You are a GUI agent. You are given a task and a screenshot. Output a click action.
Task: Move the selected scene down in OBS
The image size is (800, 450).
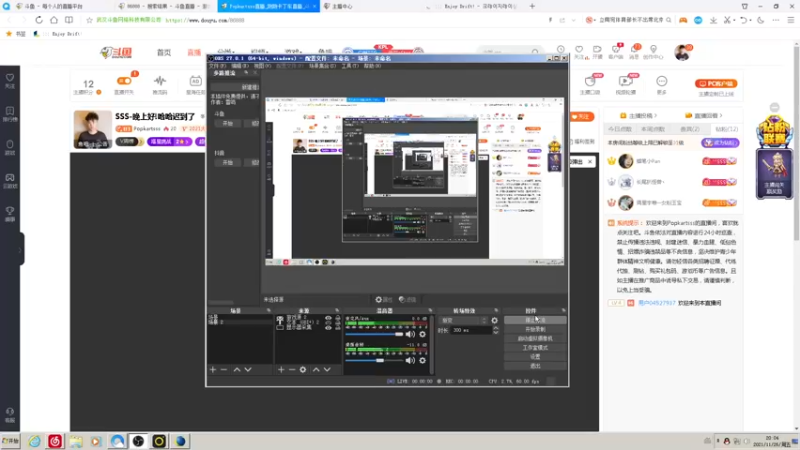(248, 369)
